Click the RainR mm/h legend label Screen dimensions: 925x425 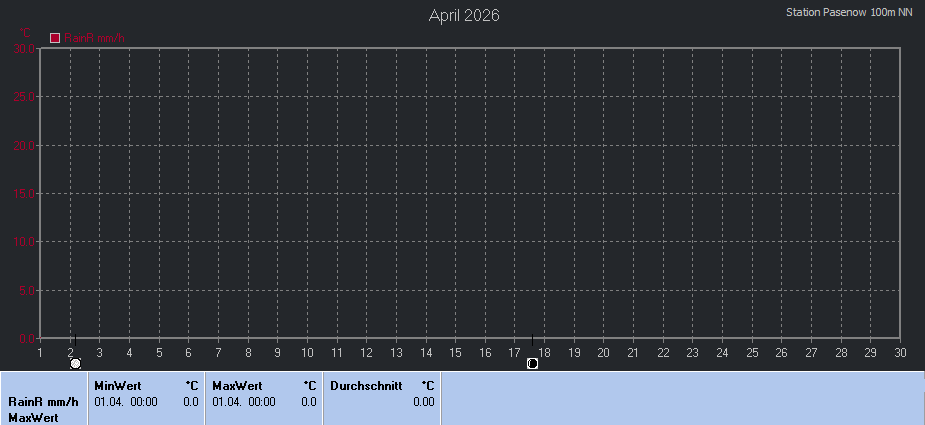pos(94,38)
